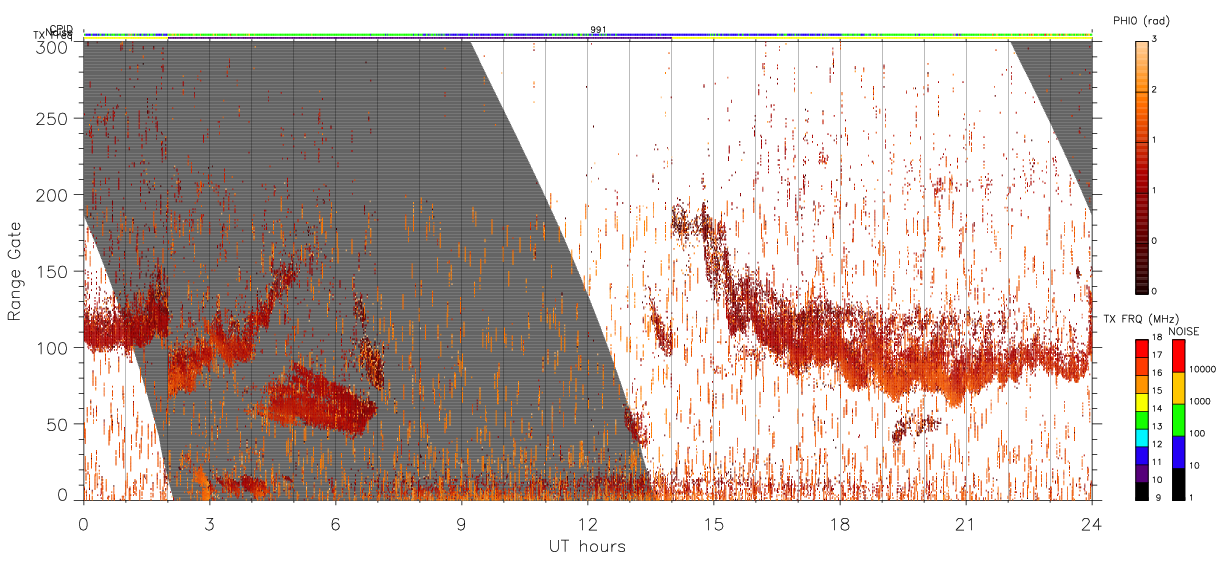Screen dimensions: 1228x567
Task: Select the 'PHI0 (rad)' colorbar title
Action: tap(1141, 21)
